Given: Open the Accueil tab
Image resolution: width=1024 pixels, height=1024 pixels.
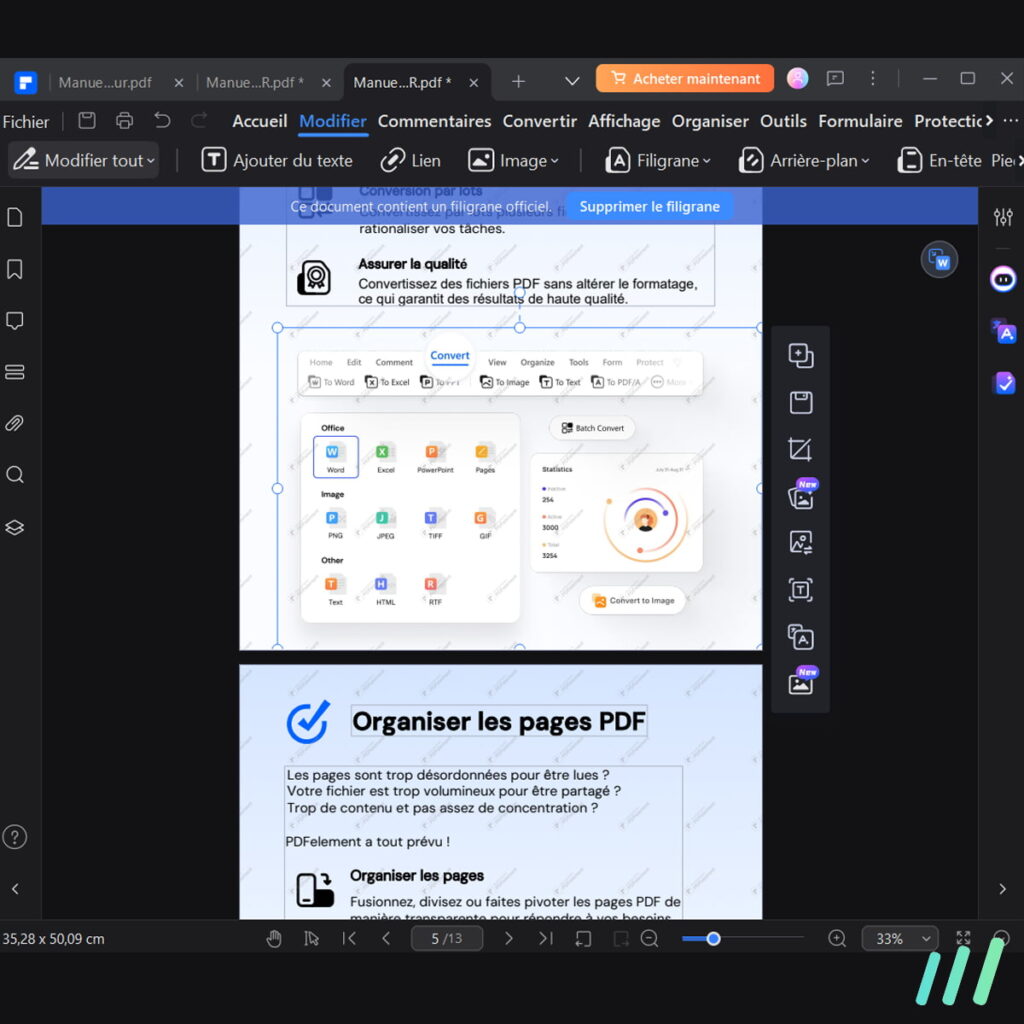Looking at the screenshot, I should pyautogui.click(x=260, y=121).
